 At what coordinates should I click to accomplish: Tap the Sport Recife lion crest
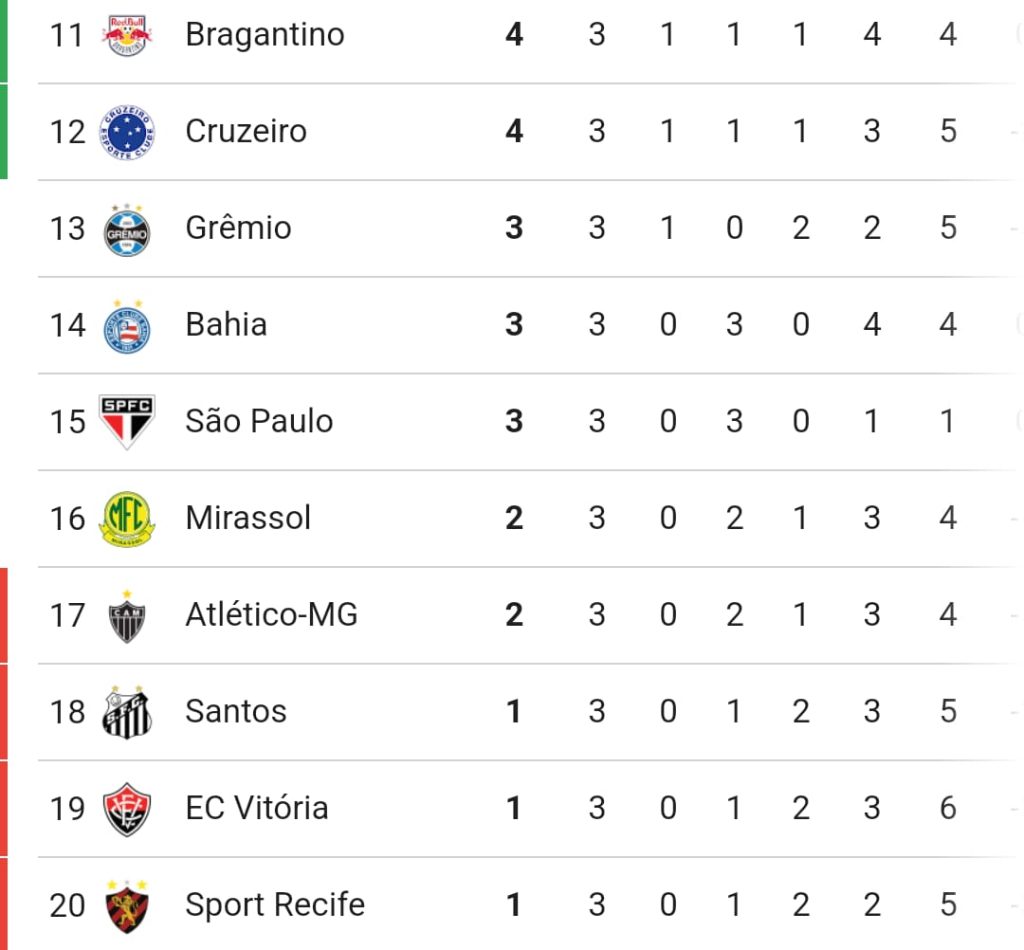click(127, 906)
